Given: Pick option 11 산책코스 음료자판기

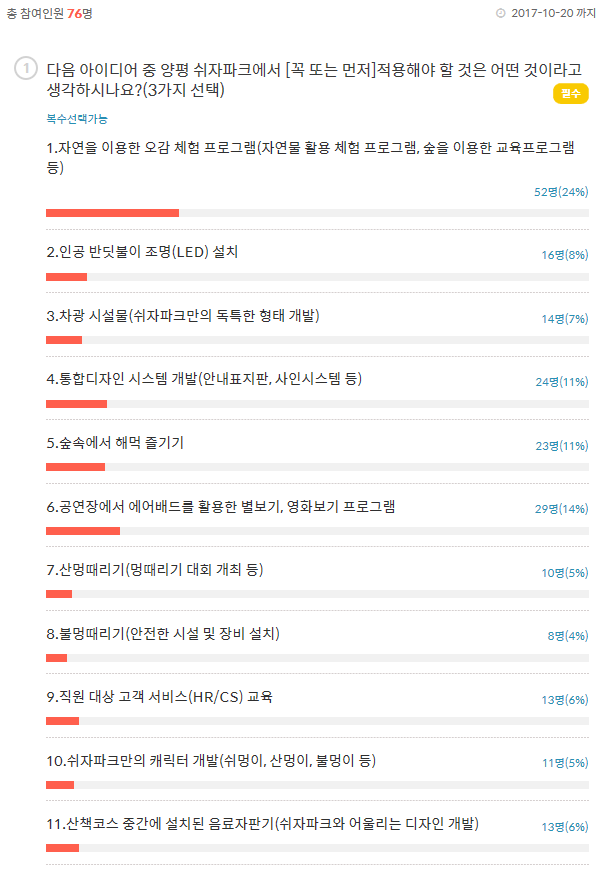Looking at the screenshot, I should coord(263,824).
